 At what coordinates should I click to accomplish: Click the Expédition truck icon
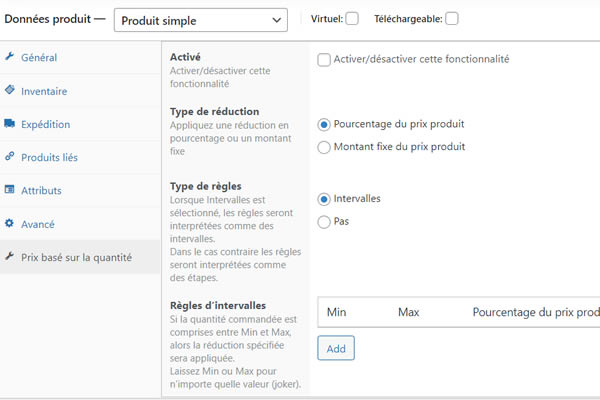click(x=10, y=124)
